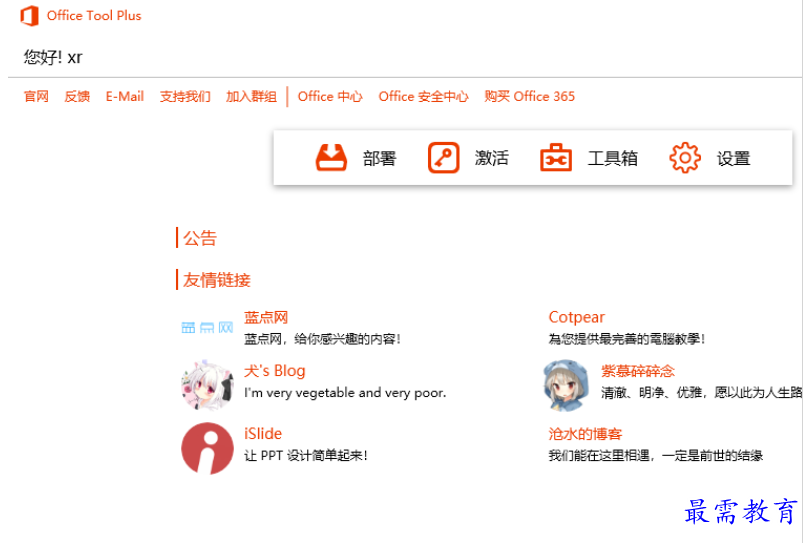The image size is (806, 543).
Task: Open the 紫慕碎碎念 title link
Action: coord(638,371)
